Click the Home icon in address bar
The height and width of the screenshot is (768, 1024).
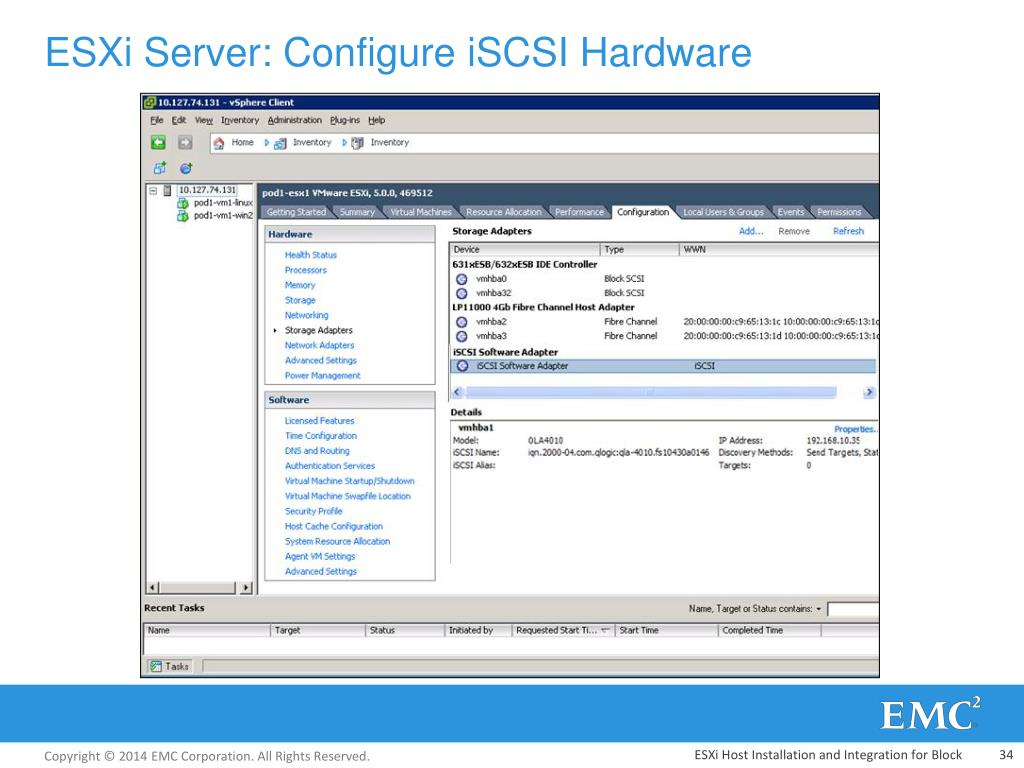click(x=219, y=143)
